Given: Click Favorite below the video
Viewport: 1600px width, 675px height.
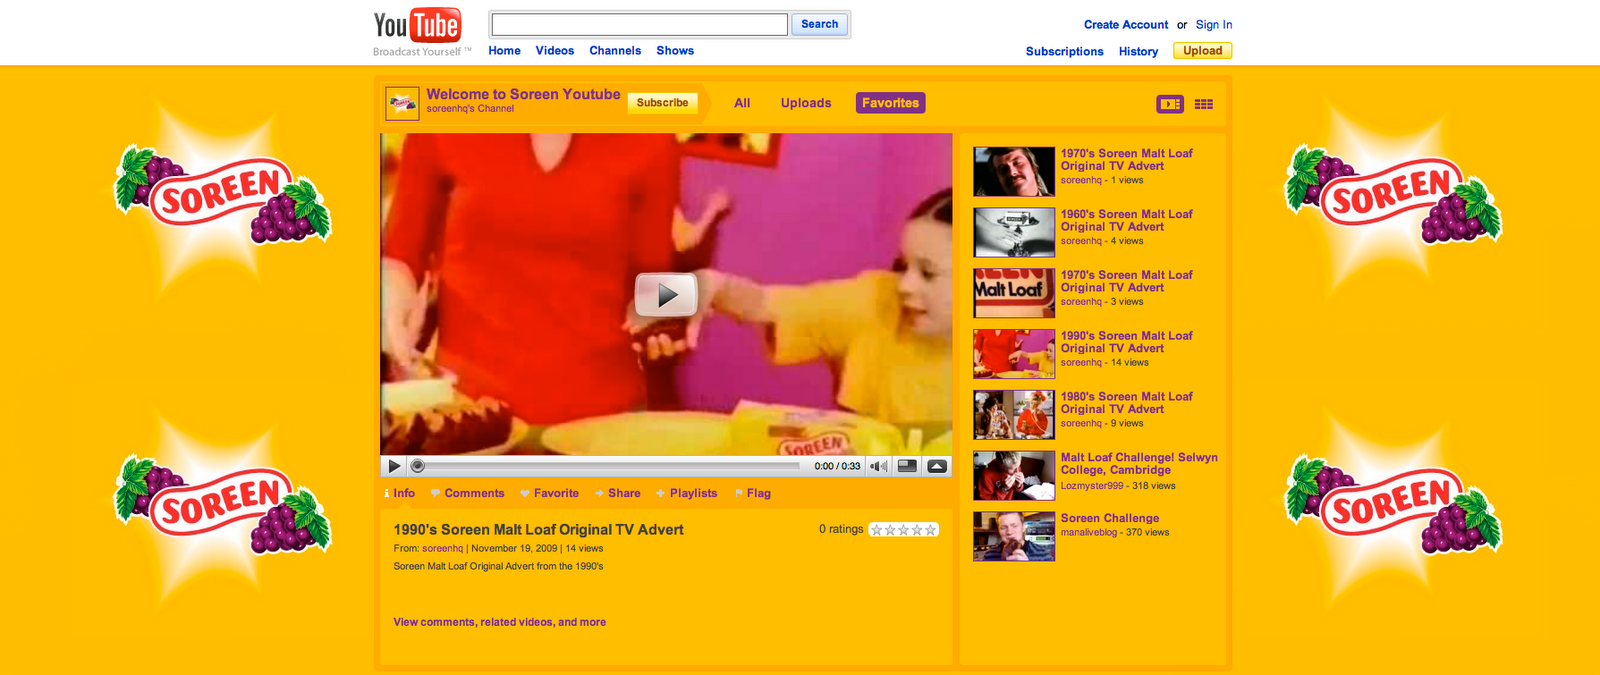Looking at the screenshot, I should click(x=549, y=493).
